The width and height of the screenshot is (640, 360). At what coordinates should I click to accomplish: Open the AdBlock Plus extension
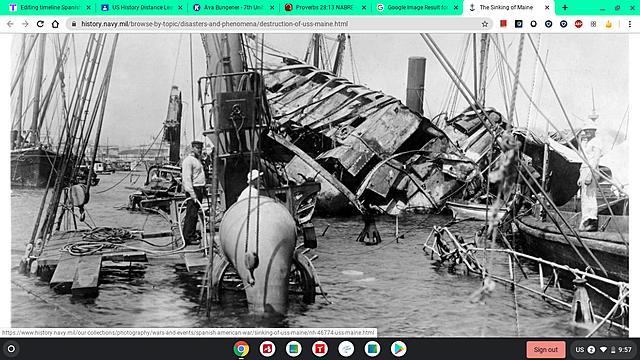click(x=578, y=24)
